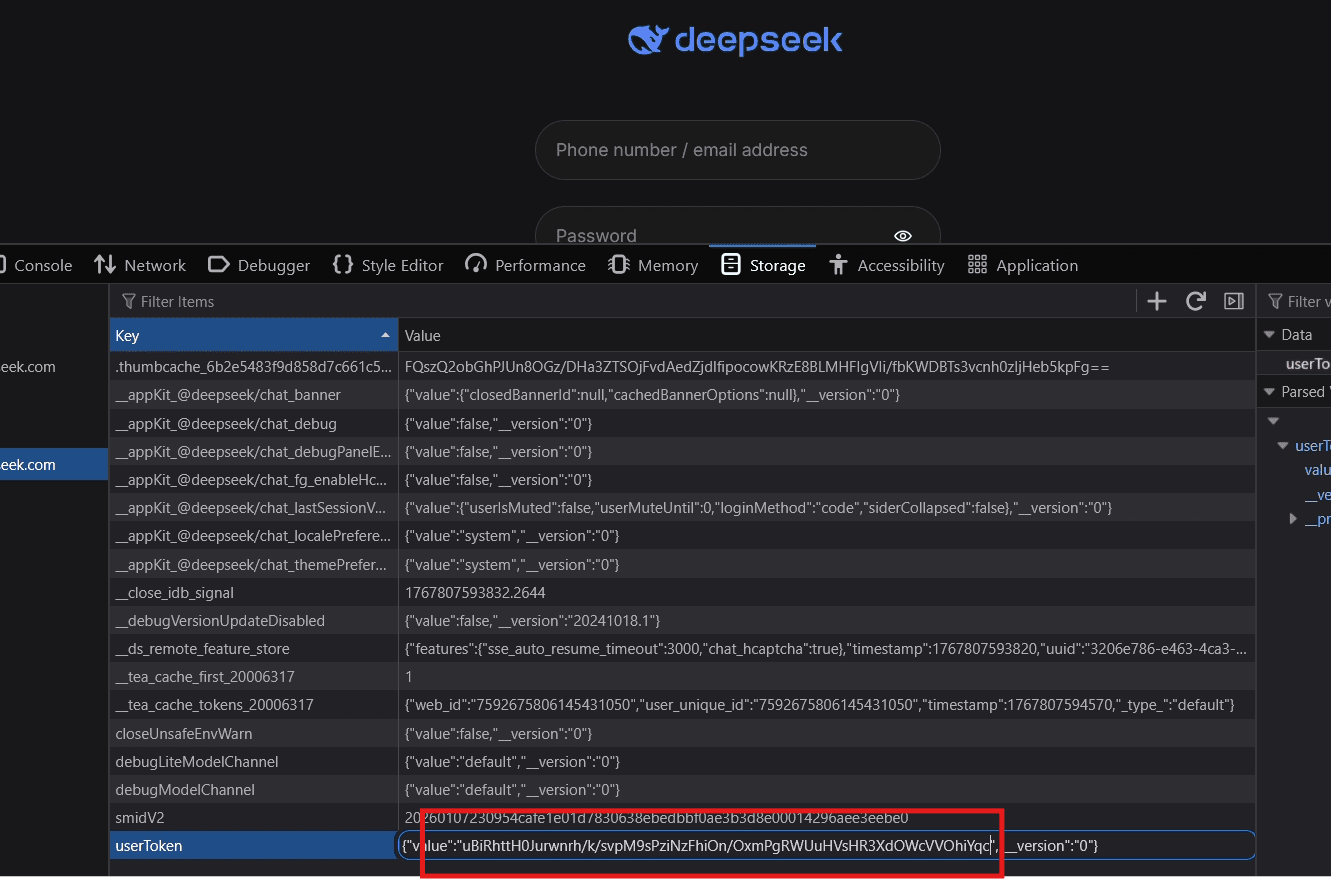This screenshot has width=1331, height=879.
Task: Select the __tea_cache_tokens_20006317 key
Action: point(254,705)
